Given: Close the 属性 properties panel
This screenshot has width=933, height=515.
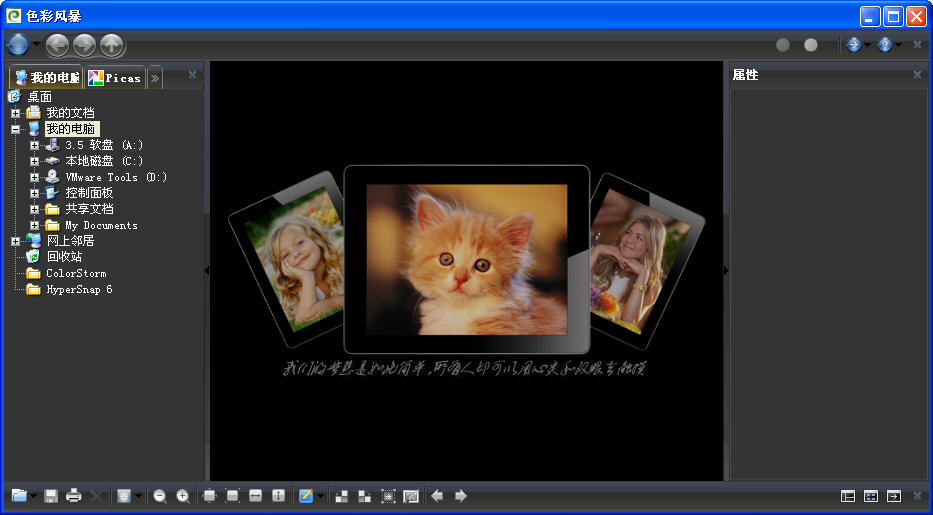Looking at the screenshot, I should pyautogui.click(x=917, y=75).
